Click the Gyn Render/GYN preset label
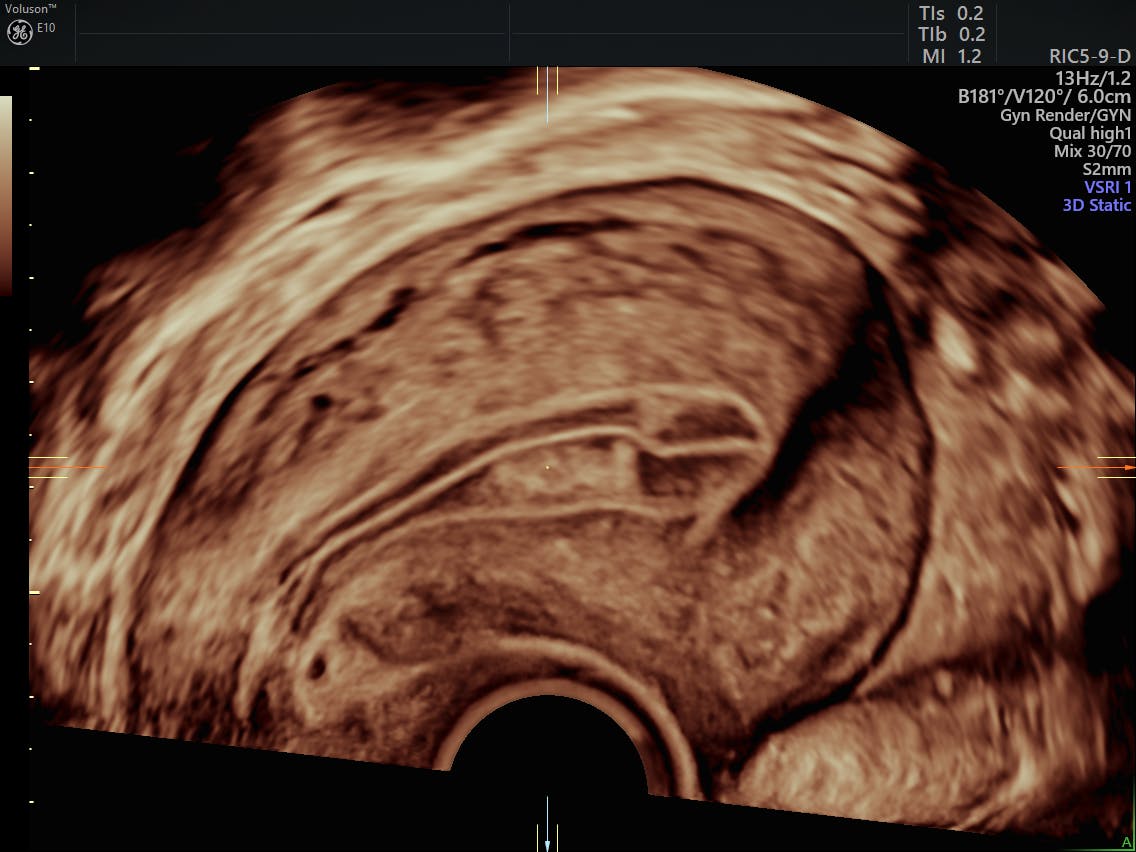 tap(1065, 115)
